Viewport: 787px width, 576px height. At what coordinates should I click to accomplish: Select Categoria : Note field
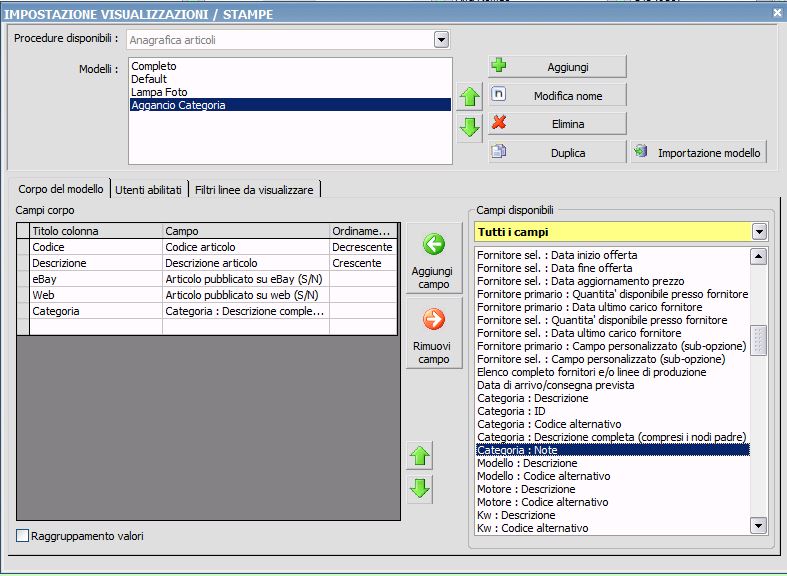612,450
